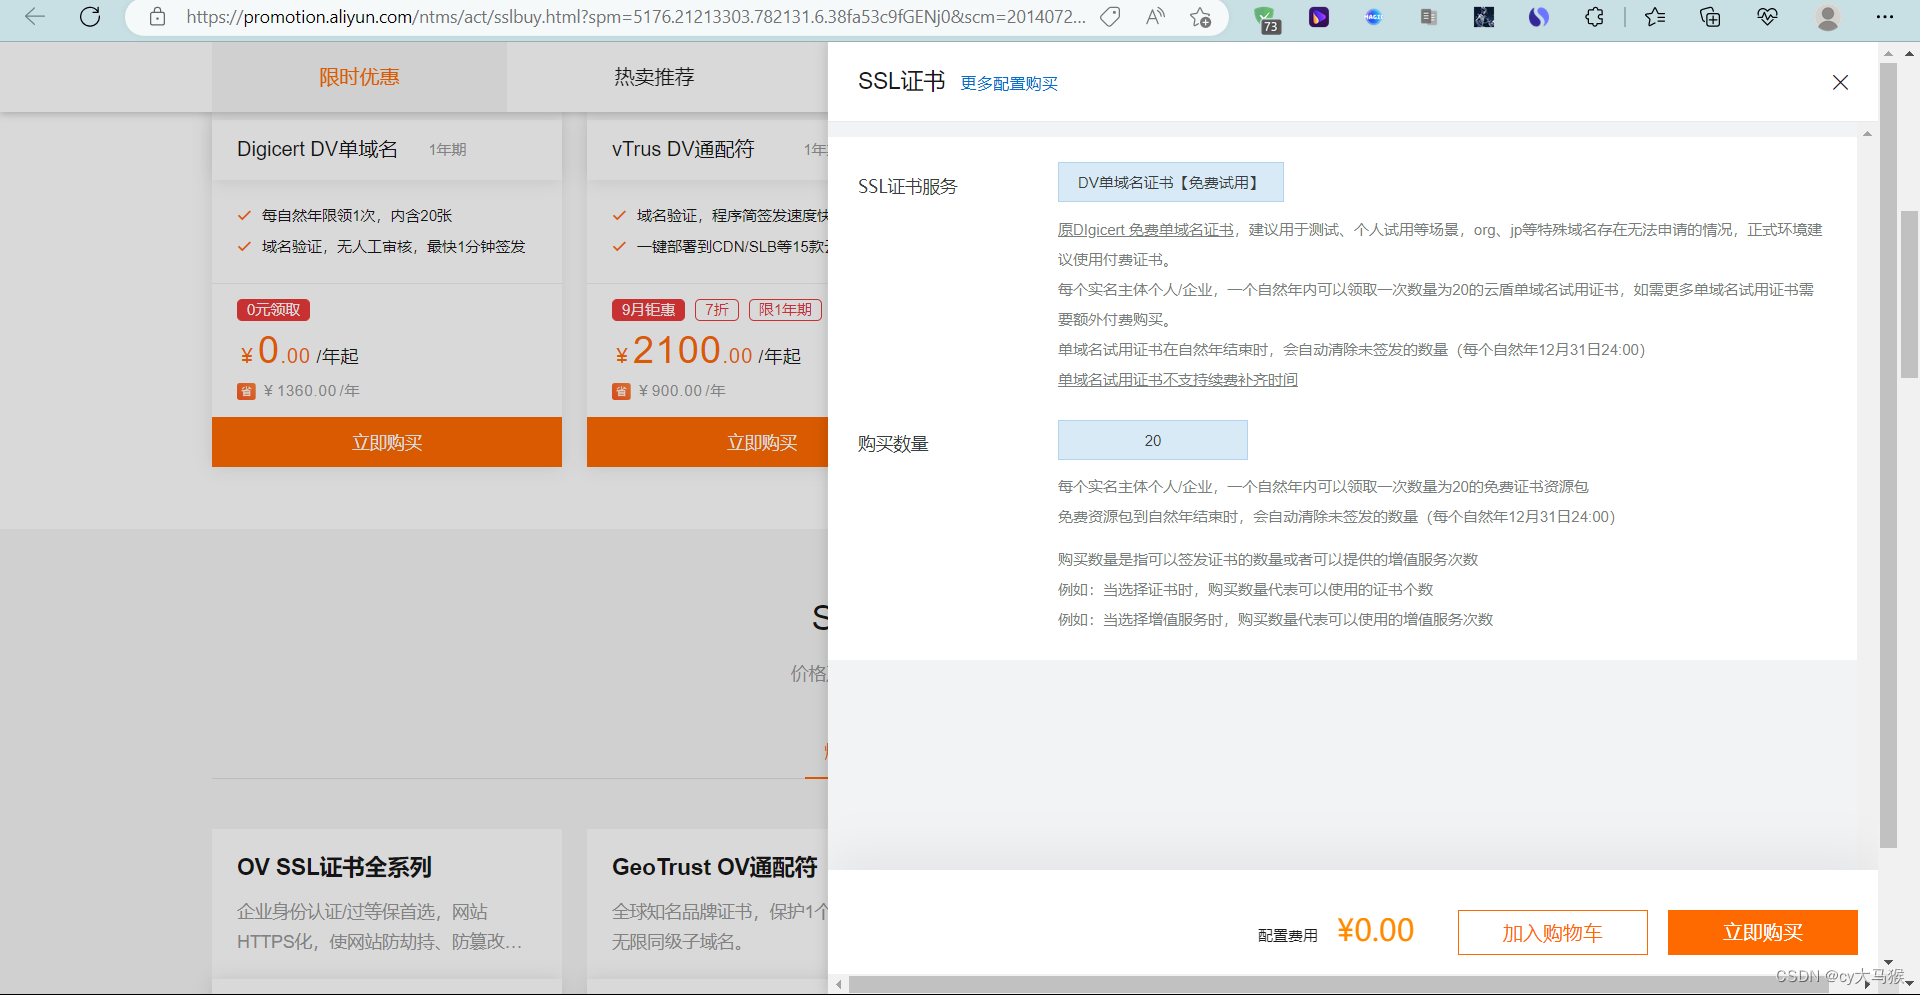The image size is (1920, 995).
Task: Open the blue round extension icon
Action: click(1374, 17)
